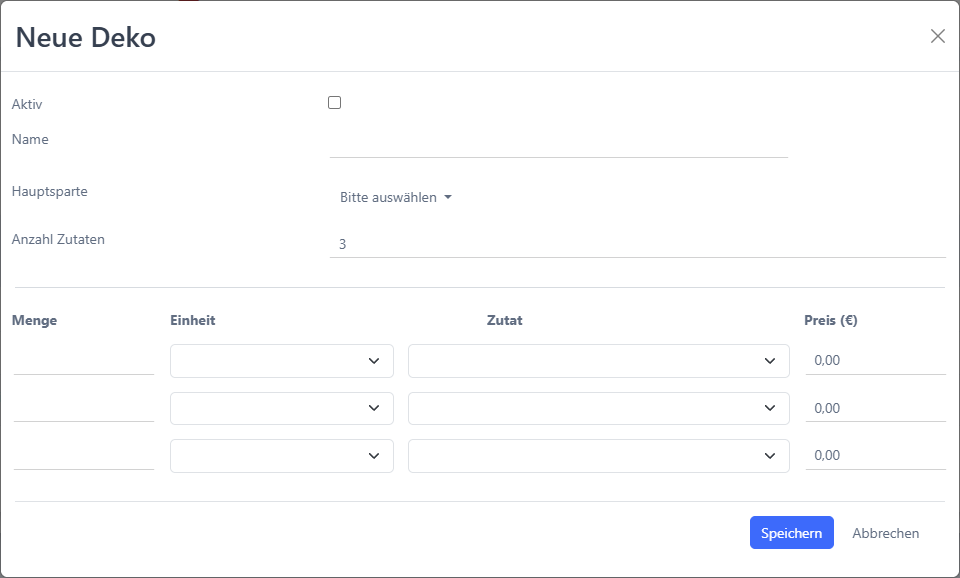The height and width of the screenshot is (578, 960).
Task: Enable the Aktiv checkbox
Action: coord(334,103)
